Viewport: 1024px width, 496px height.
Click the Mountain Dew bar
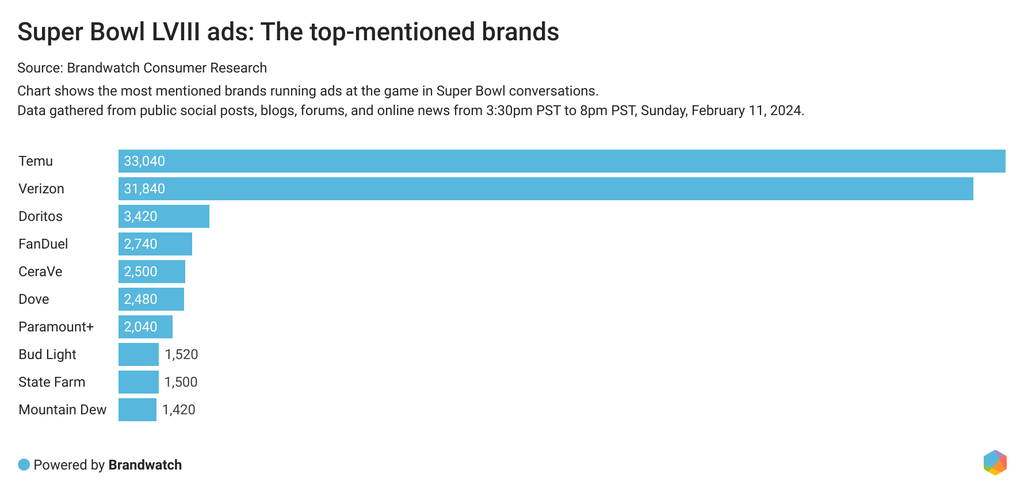pyautogui.click(x=137, y=409)
